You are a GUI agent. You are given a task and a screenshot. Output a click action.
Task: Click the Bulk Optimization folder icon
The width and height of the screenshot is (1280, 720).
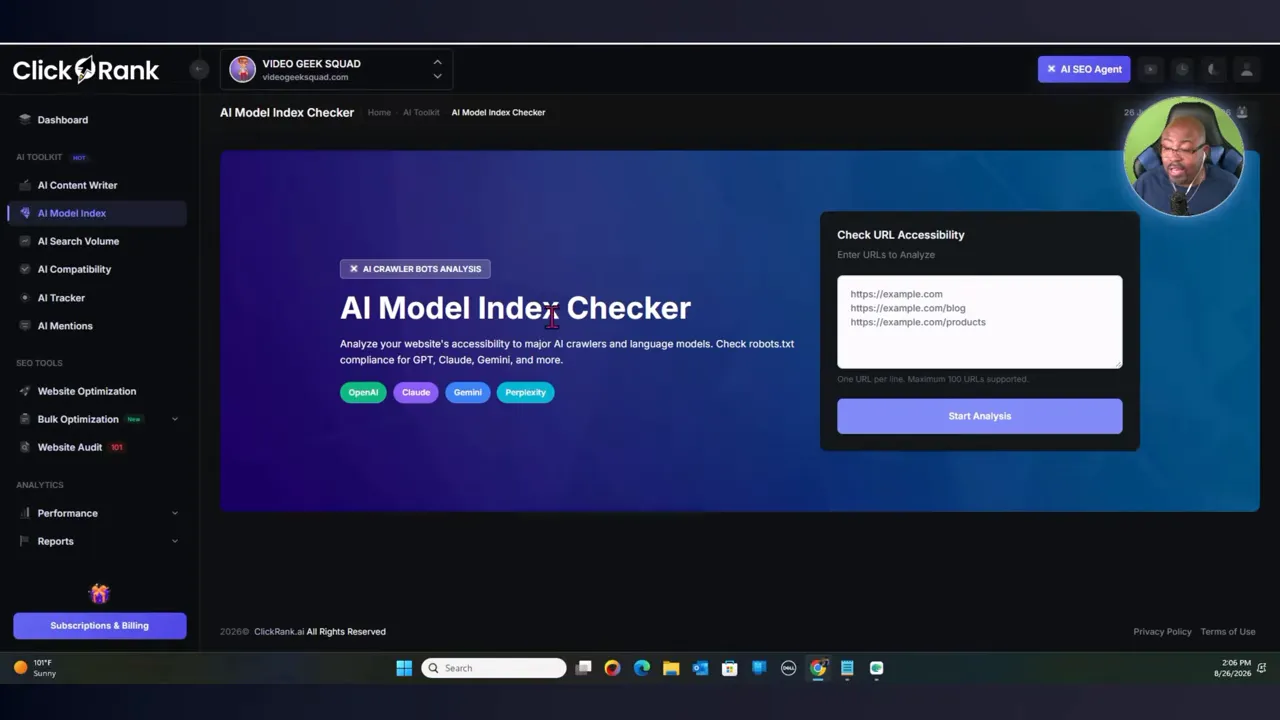tap(25, 419)
